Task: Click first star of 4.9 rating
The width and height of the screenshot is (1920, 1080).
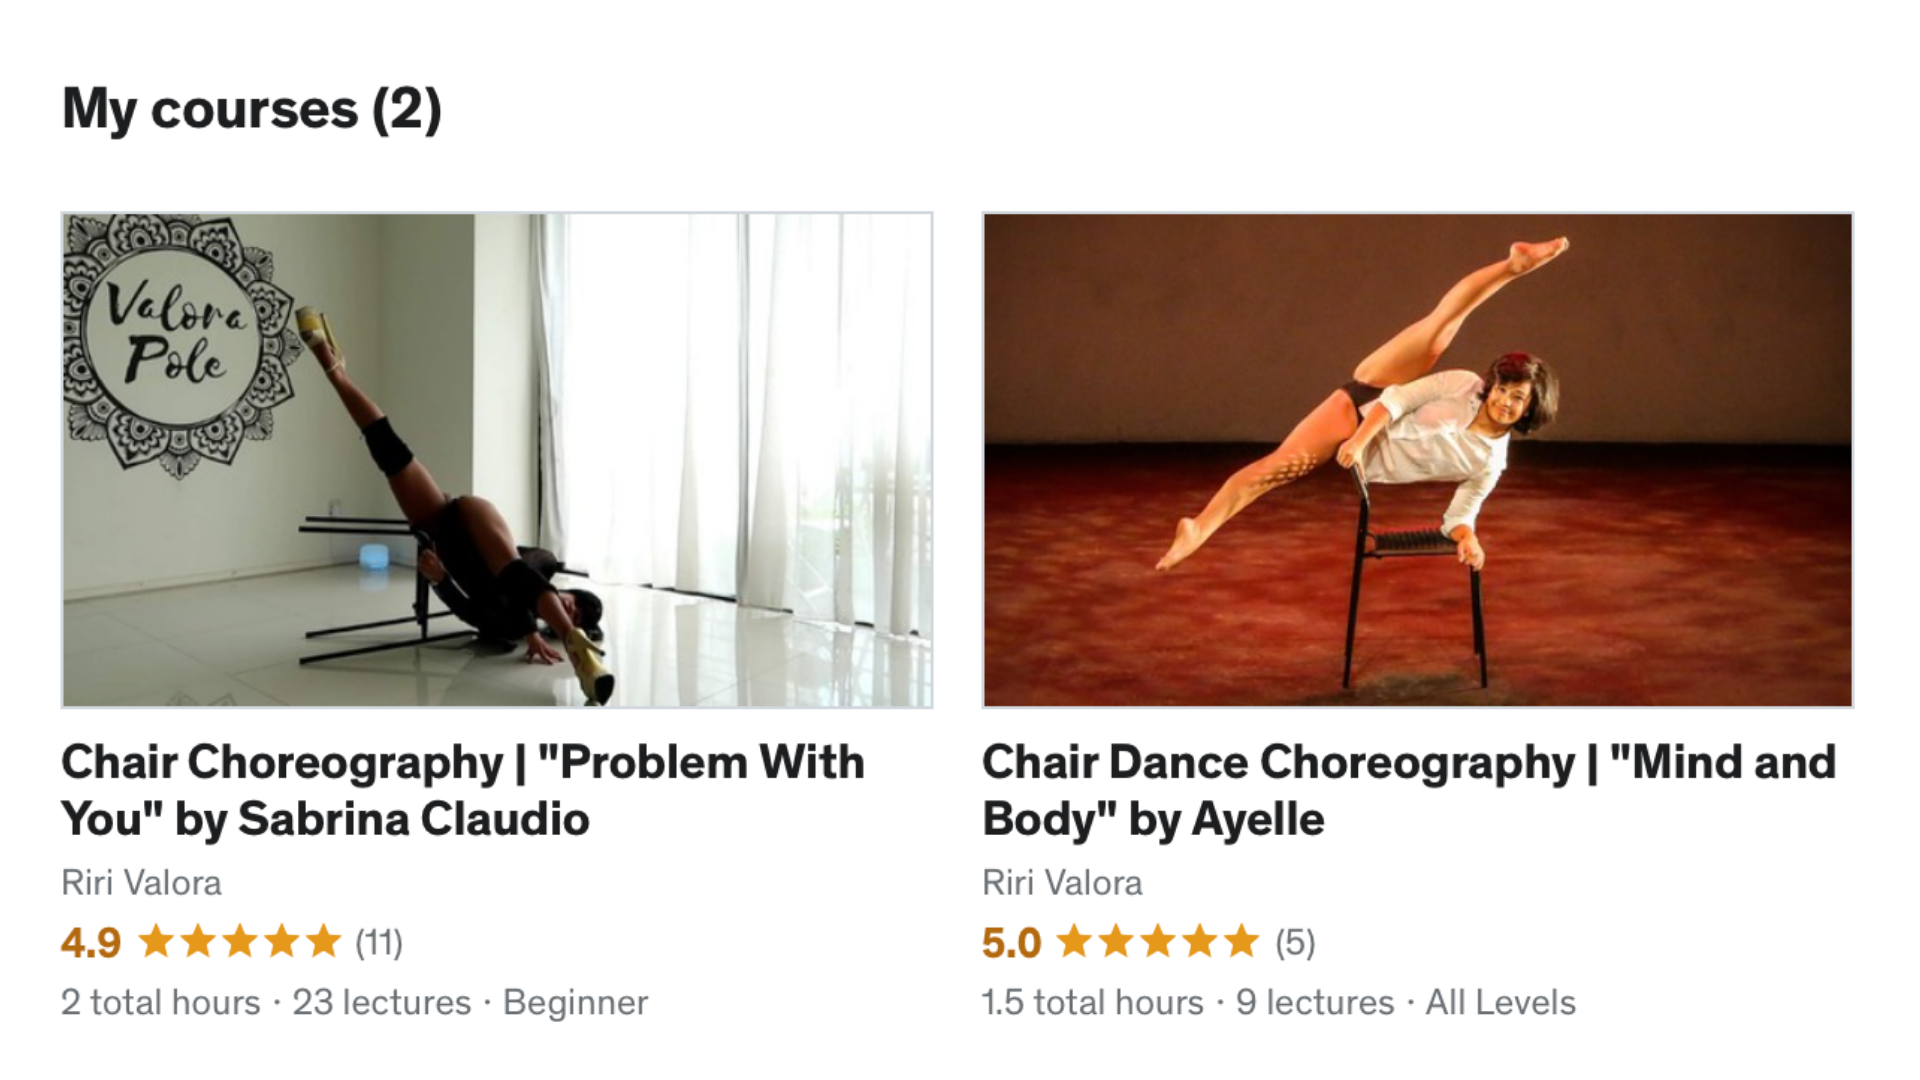Action: pyautogui.click(x=156, y=941)
